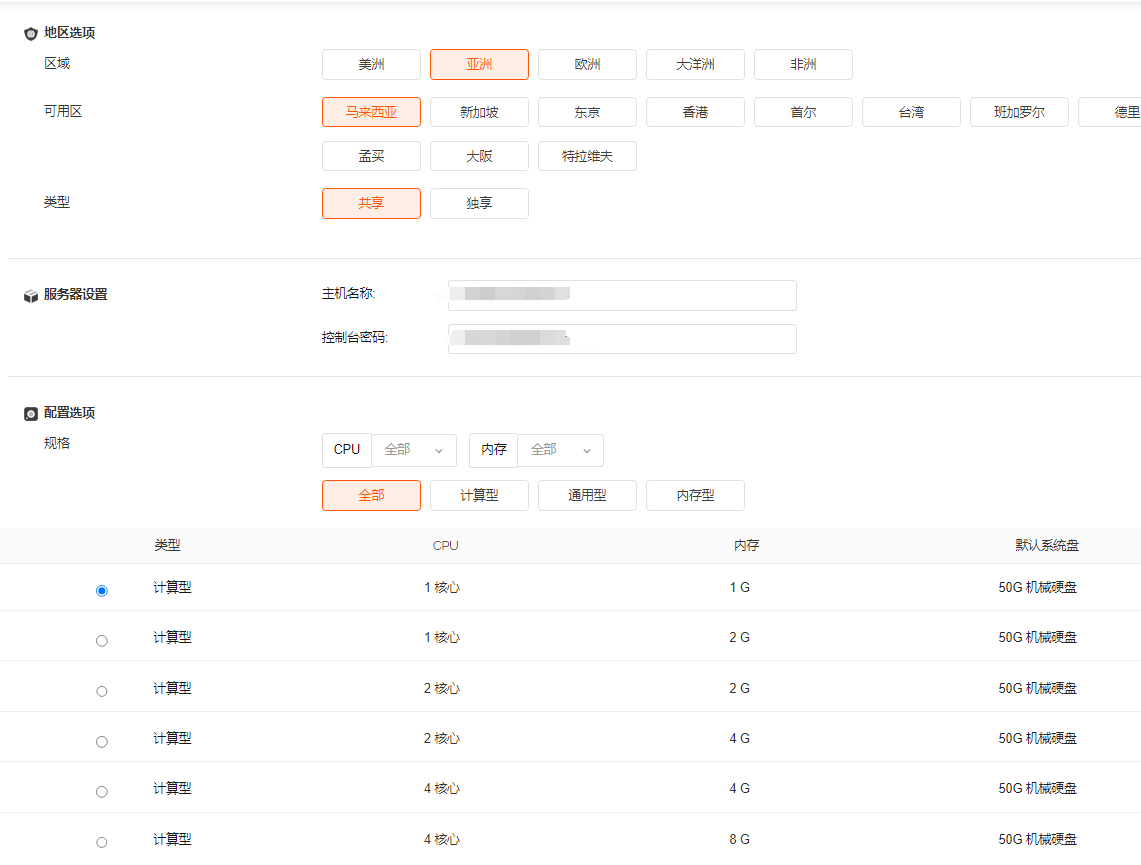Show 通用型 specifications

(x=587, y=495)
